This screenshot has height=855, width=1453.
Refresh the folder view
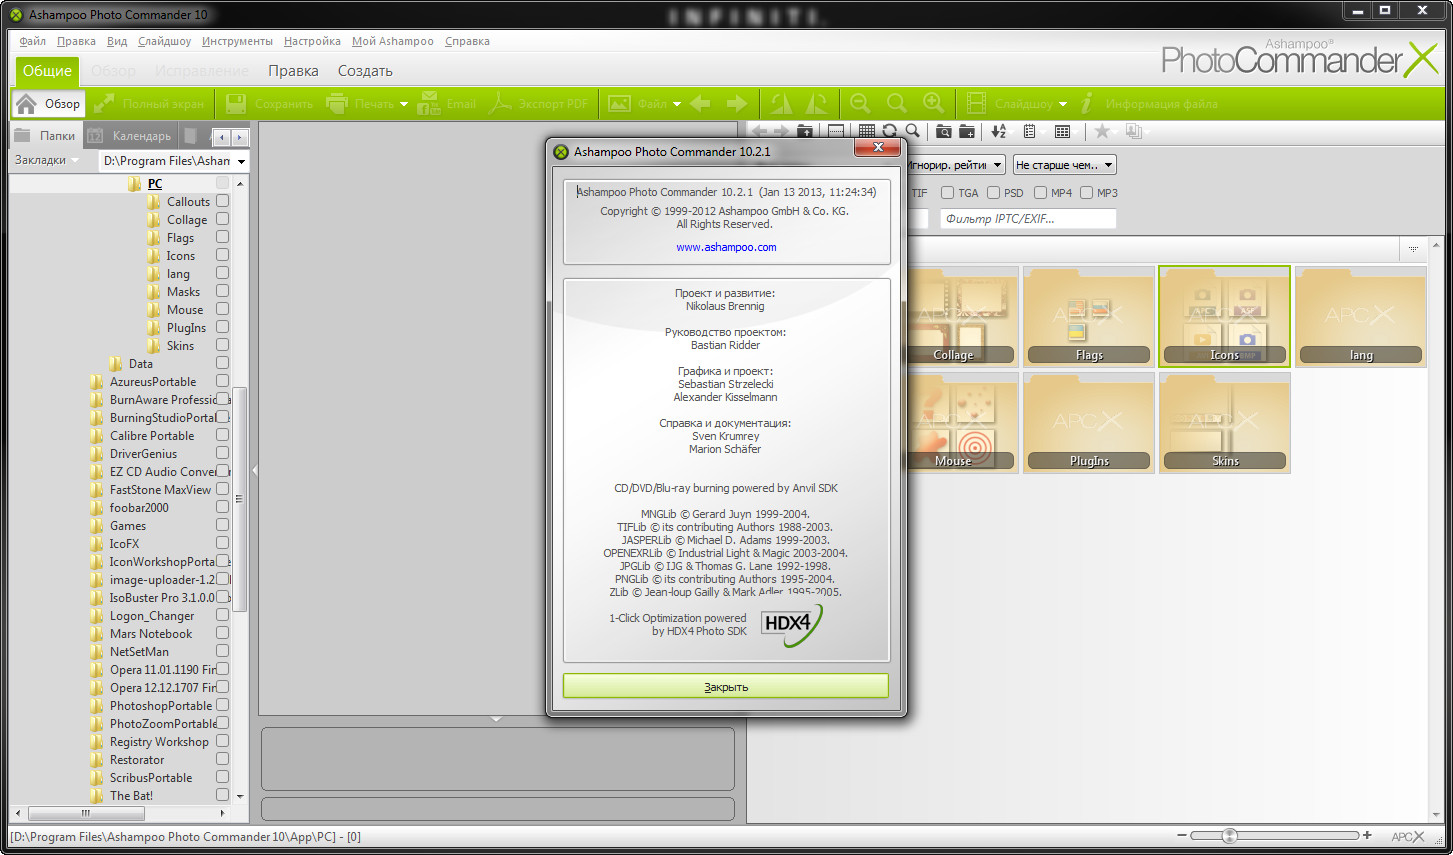point(889,132)
